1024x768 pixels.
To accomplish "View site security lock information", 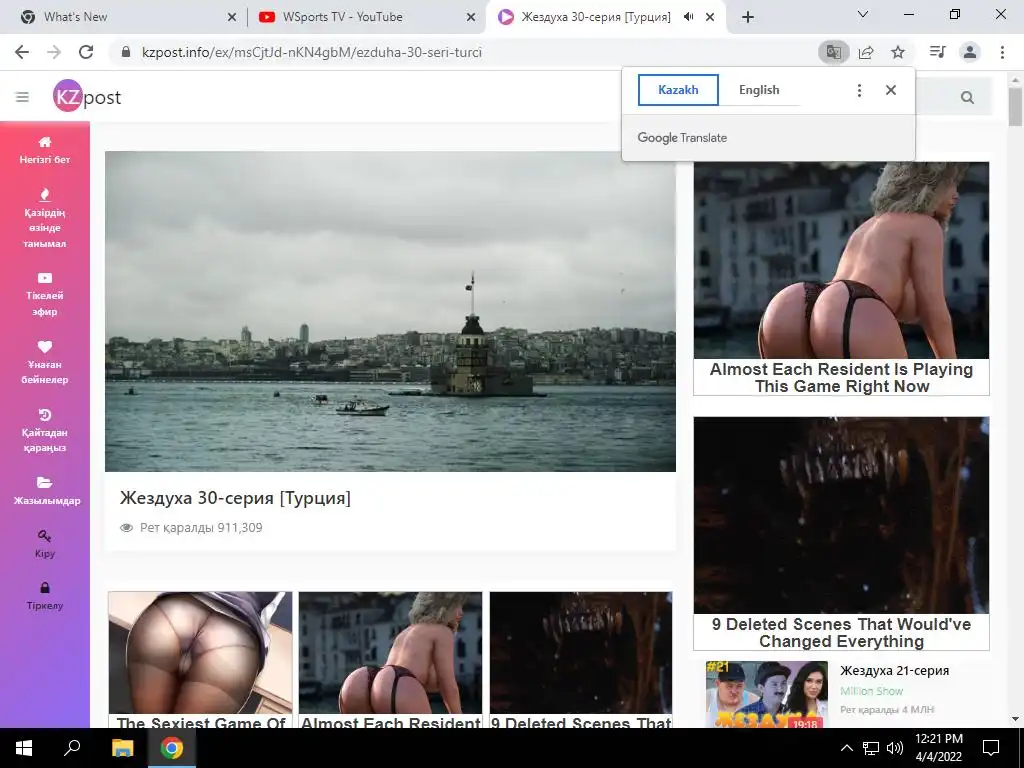I will (x=127, y=52).
